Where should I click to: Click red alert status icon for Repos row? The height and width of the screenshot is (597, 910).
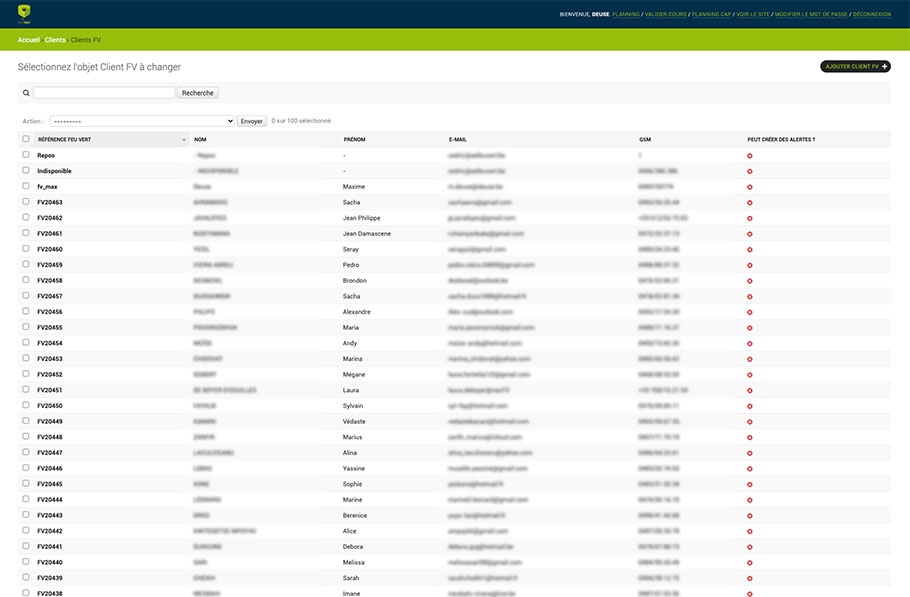[750, 156]
